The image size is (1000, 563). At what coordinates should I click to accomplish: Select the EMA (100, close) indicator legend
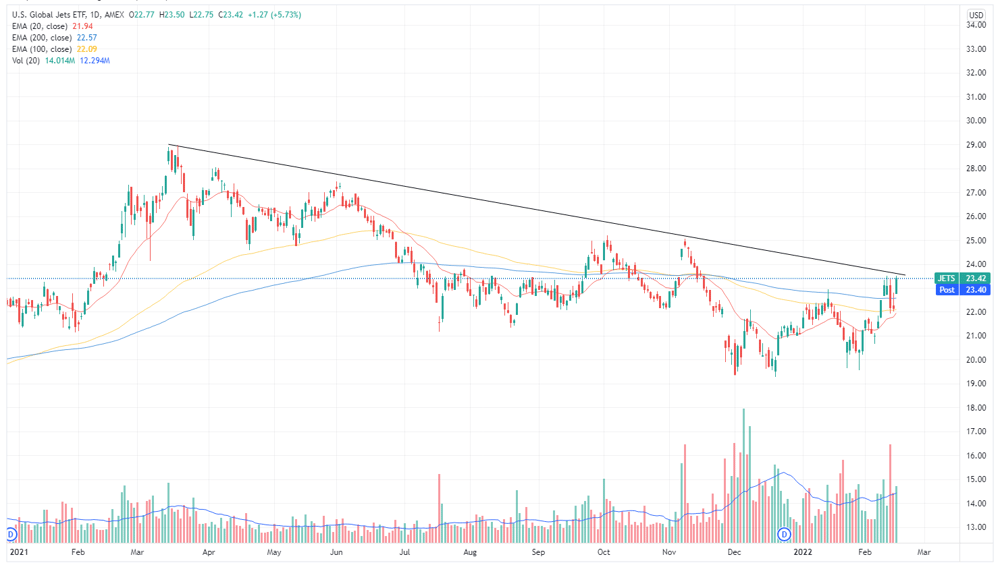(x=43, y=49)
